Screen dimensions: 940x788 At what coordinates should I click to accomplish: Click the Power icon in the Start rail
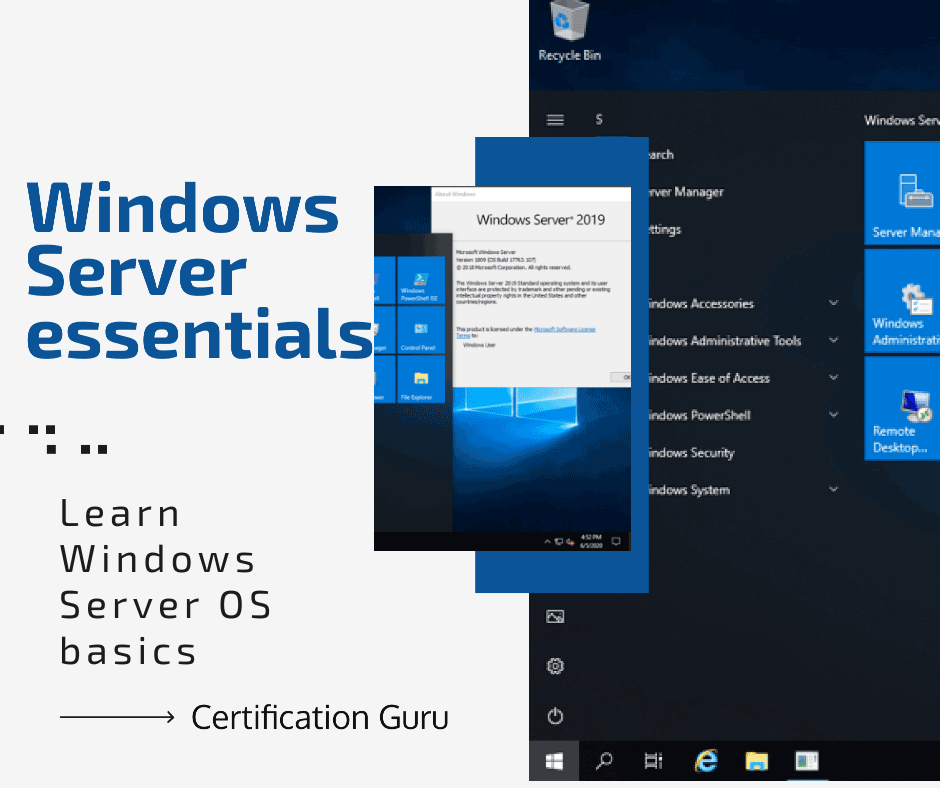555,716
